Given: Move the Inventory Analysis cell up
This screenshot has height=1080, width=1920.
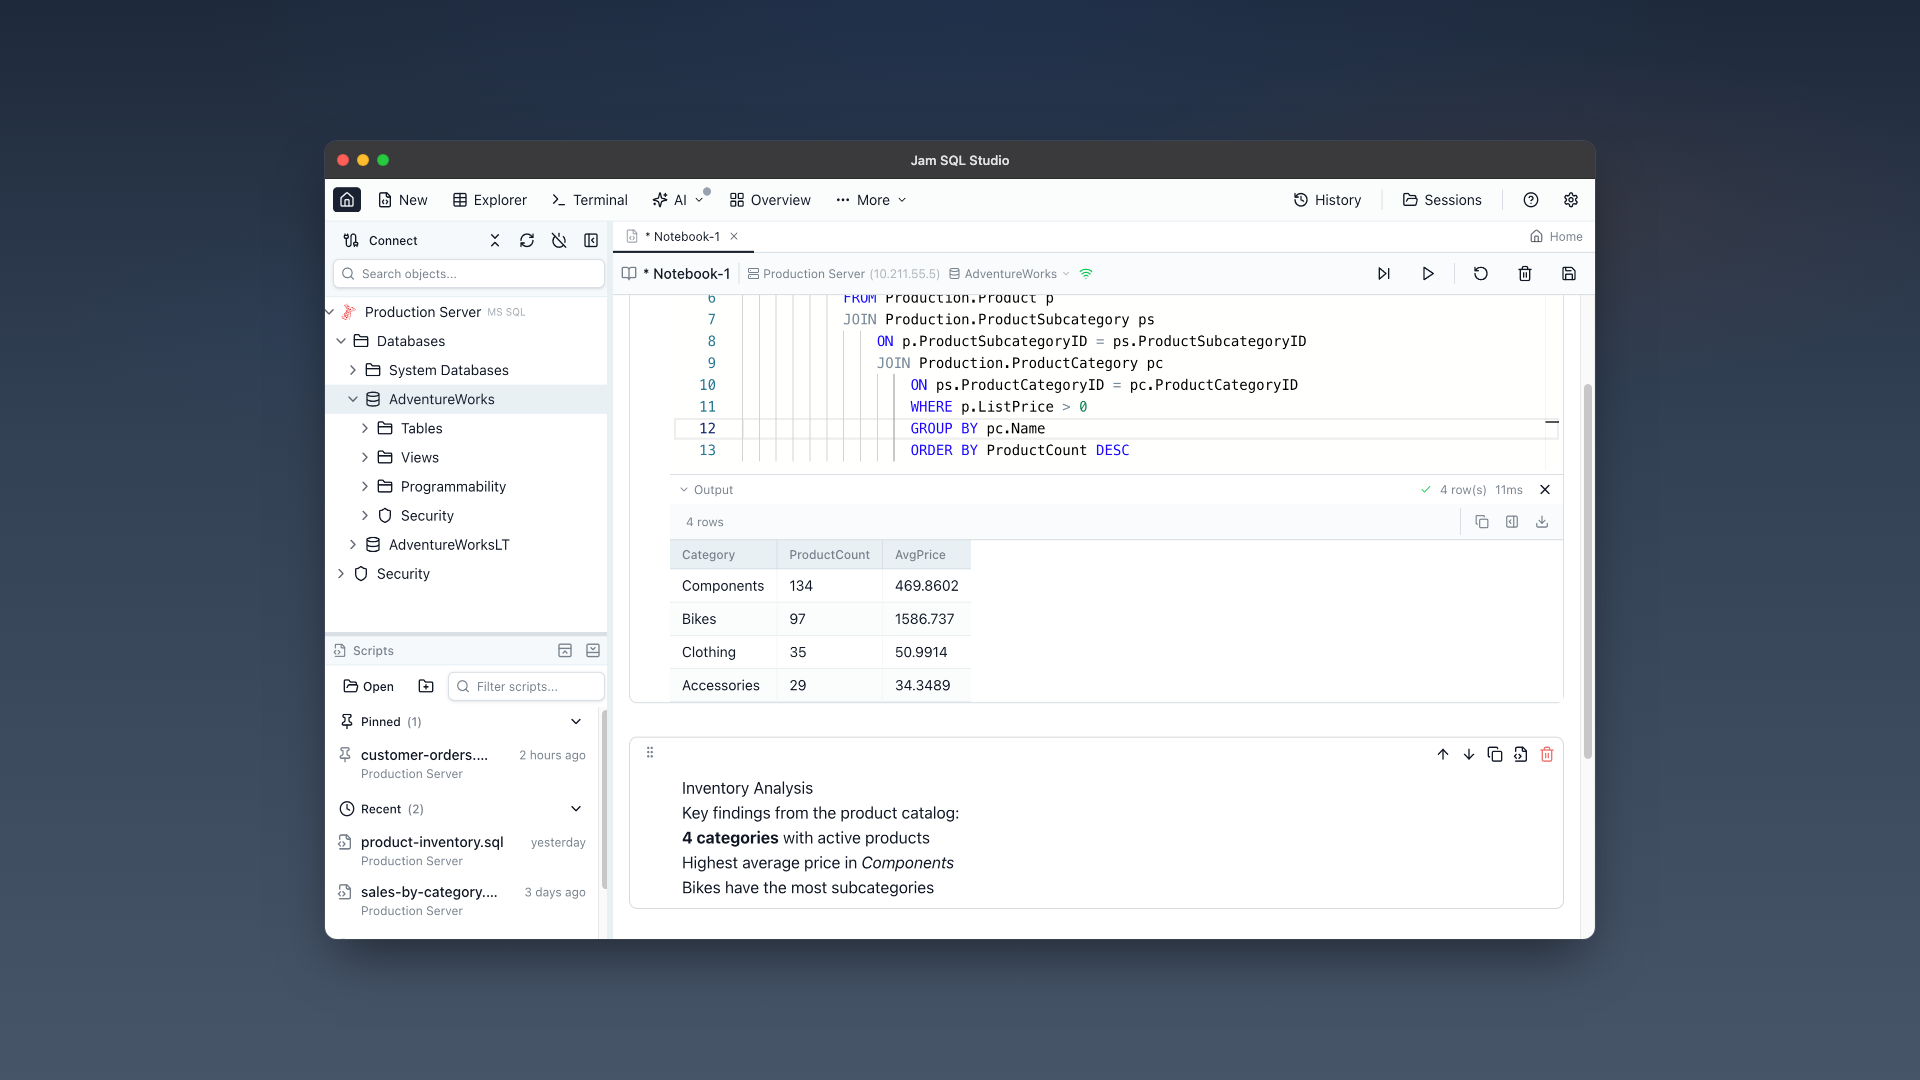Looking at the screenshot, I should coord(1442,755).
